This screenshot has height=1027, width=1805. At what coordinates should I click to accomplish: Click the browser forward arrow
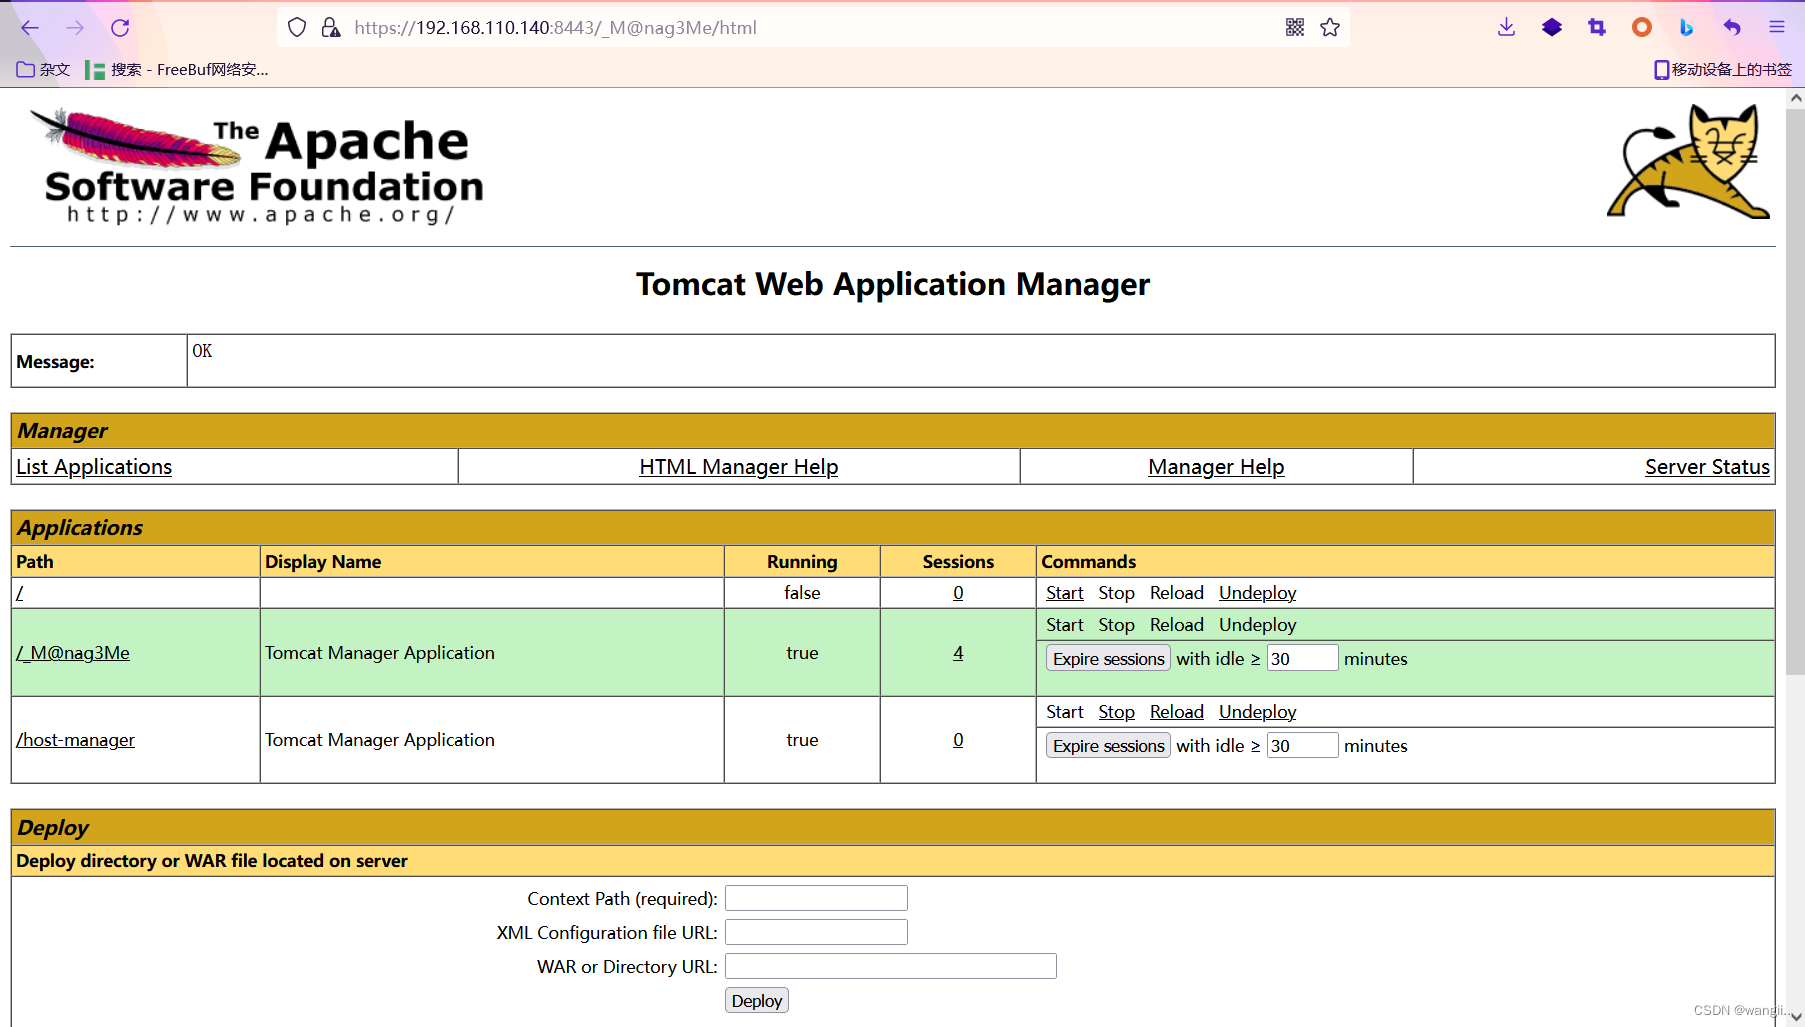tap(75, 28)
